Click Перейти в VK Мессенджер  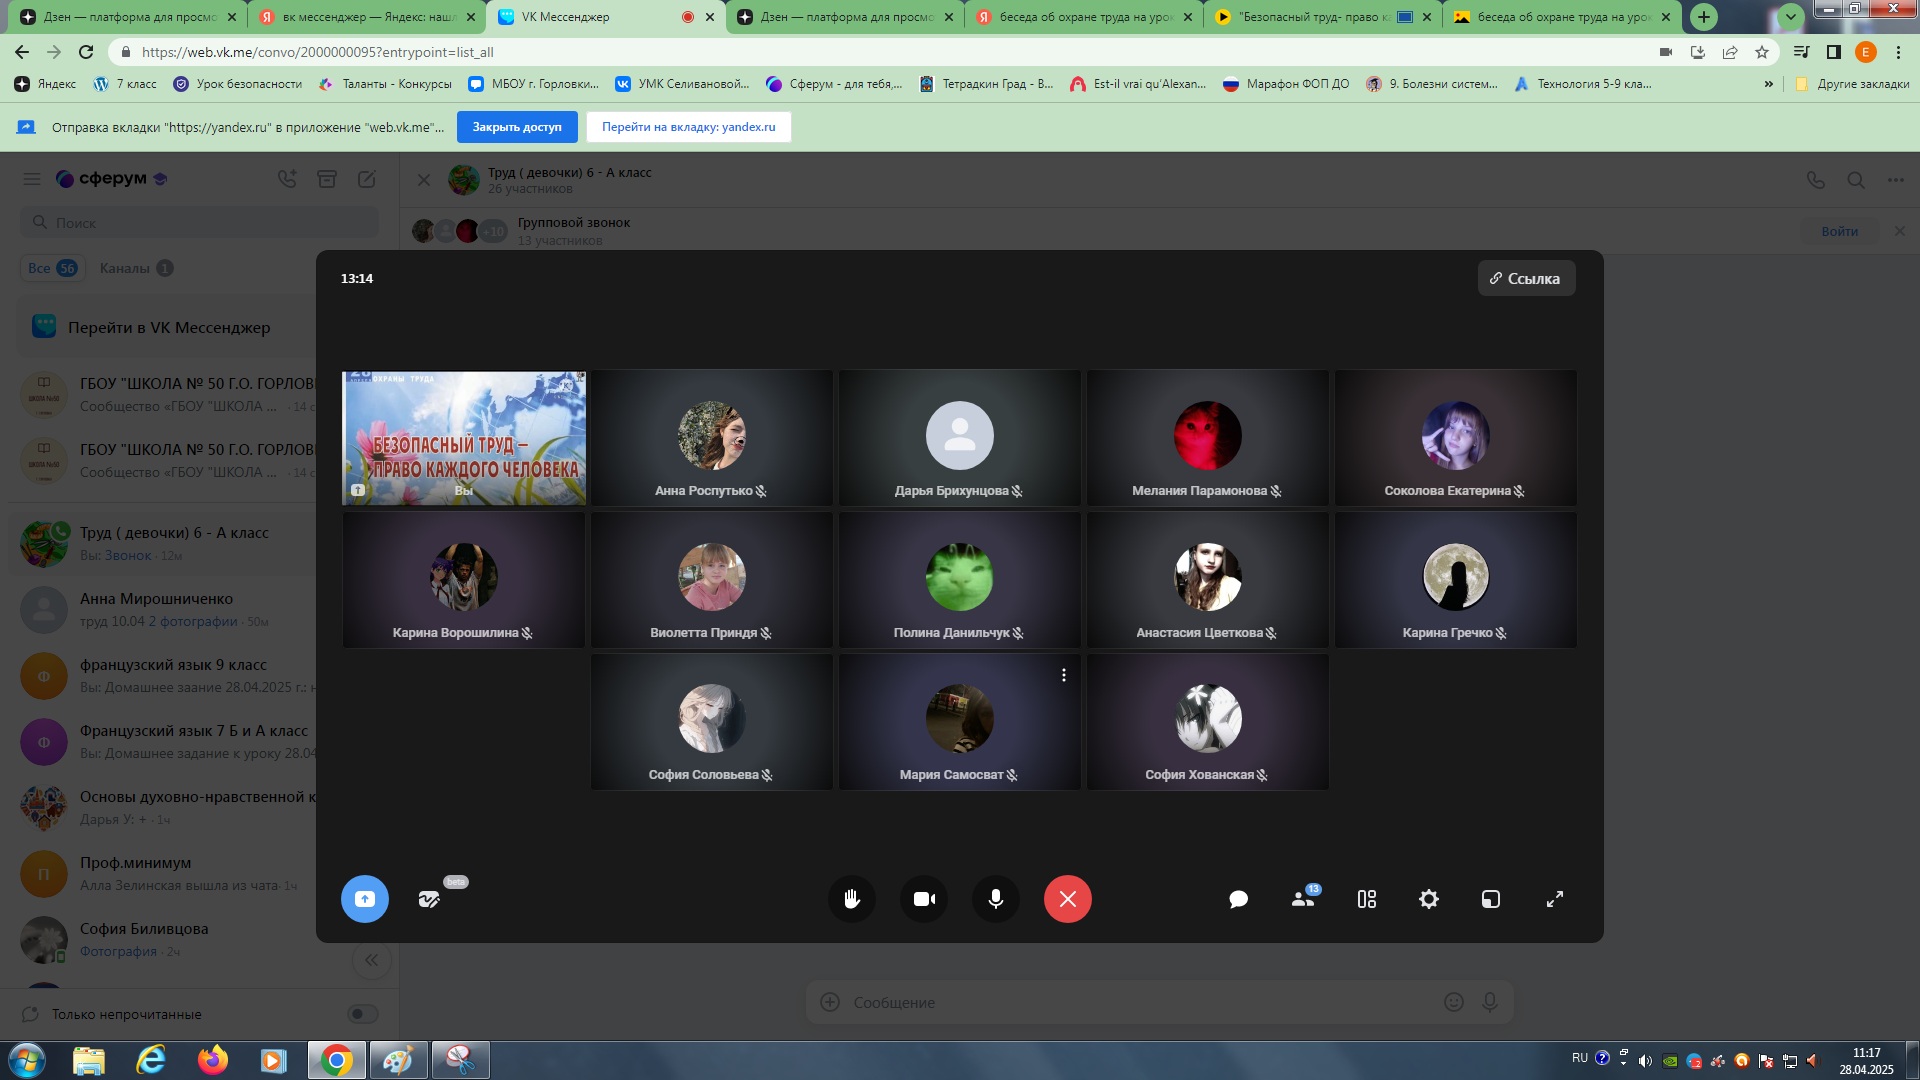[168, 327]
